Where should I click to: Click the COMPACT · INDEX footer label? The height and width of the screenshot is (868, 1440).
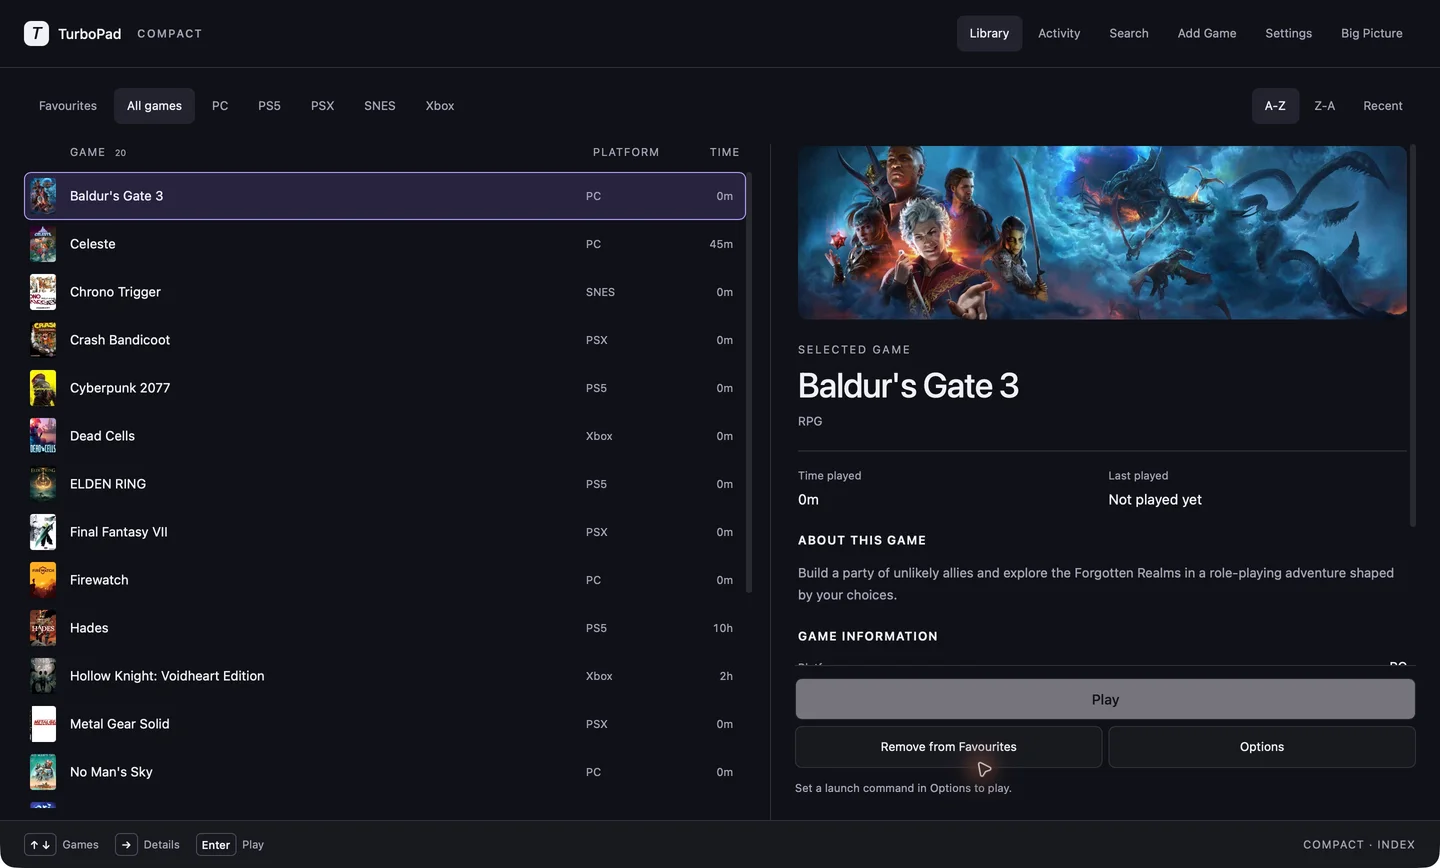[1359, 845]
